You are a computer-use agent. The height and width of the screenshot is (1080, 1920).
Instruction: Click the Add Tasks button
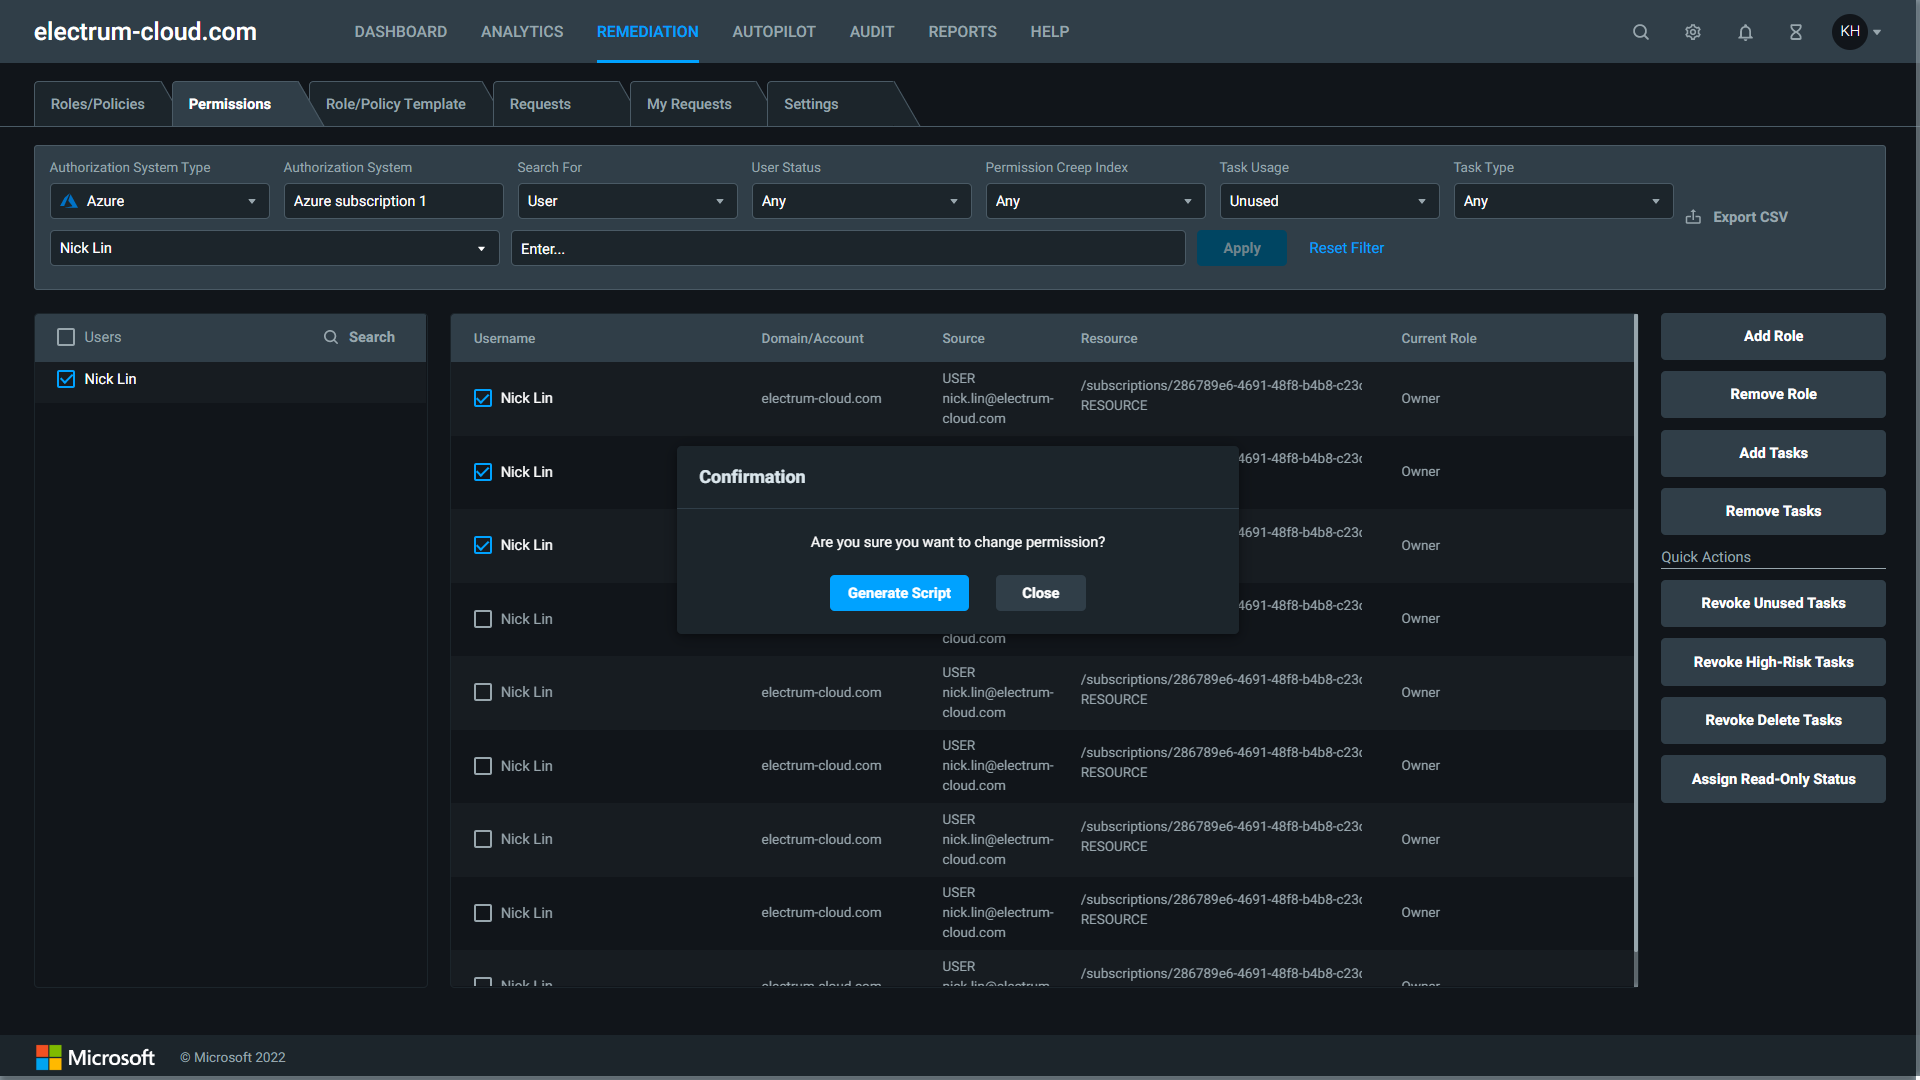pyautogui.click(x=1773, y=453)
